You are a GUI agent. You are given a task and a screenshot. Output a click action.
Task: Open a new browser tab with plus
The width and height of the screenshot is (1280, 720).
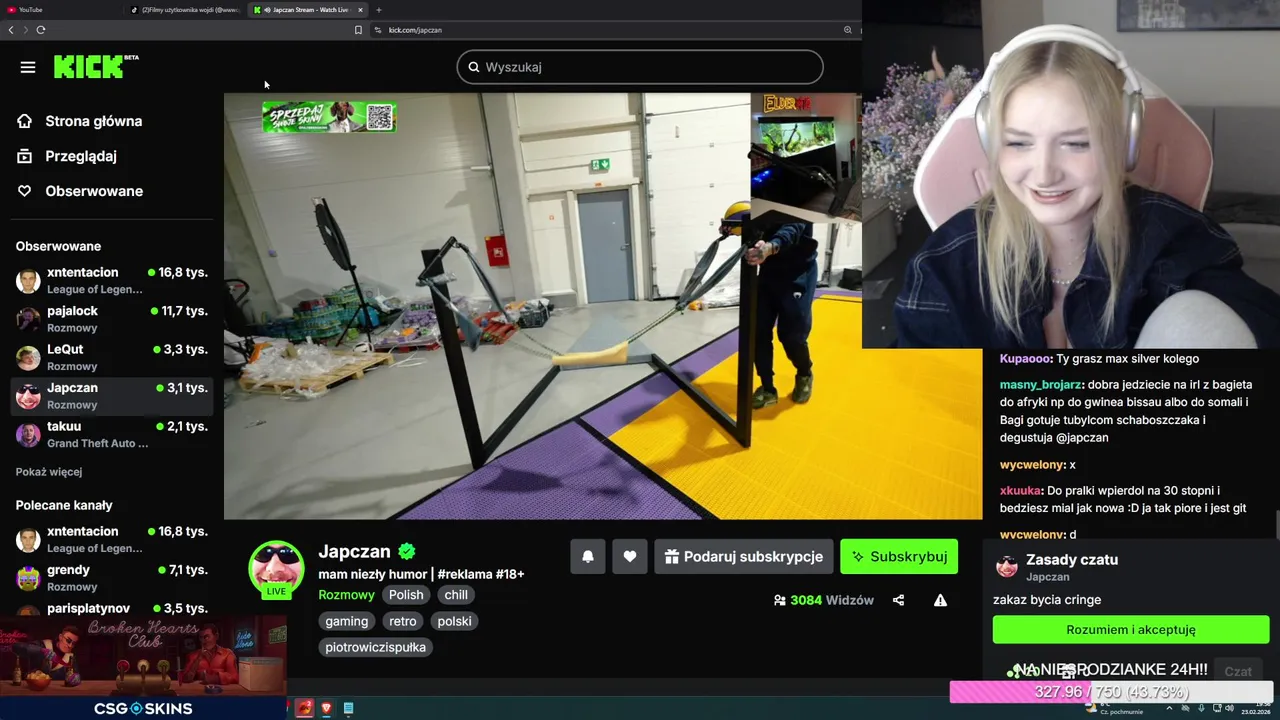[378, 10]
